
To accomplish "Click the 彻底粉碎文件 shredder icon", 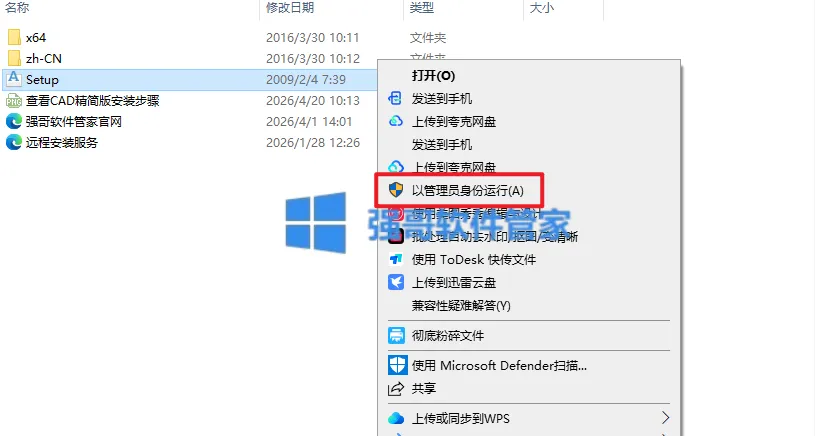I will (x=396, y=335).
